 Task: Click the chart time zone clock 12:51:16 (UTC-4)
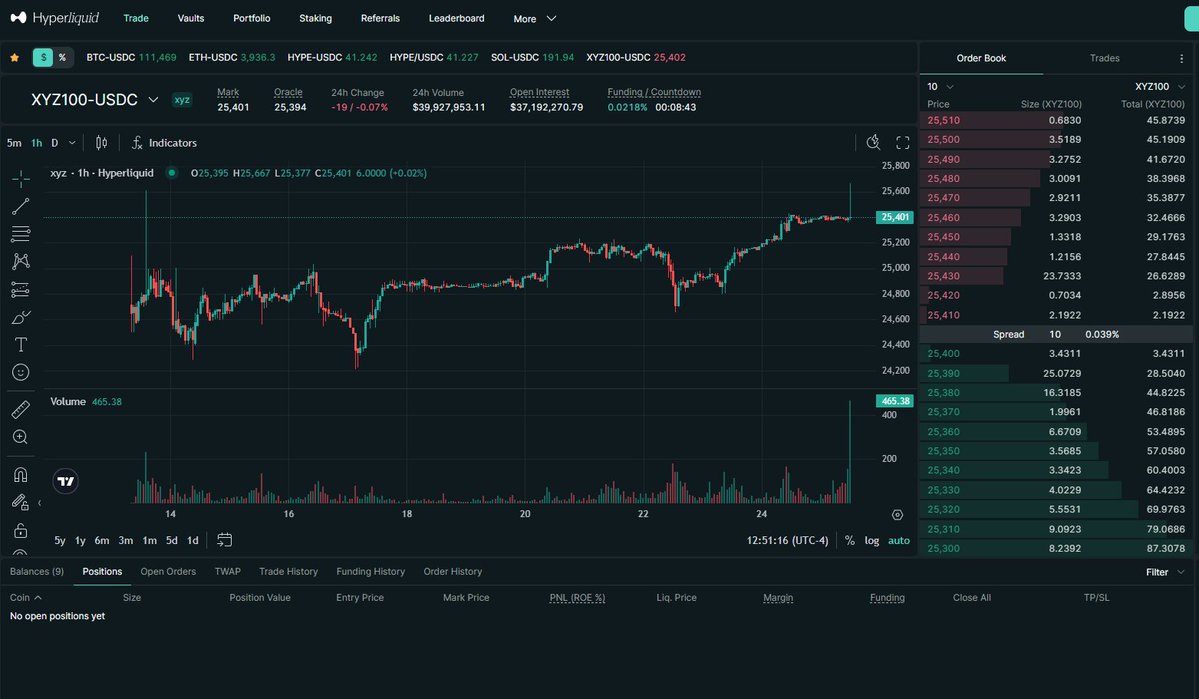[x=787, y=541]
